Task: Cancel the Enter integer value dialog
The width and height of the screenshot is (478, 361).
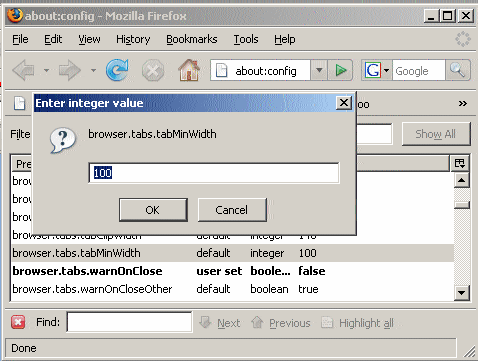Action: pos(232,210)
